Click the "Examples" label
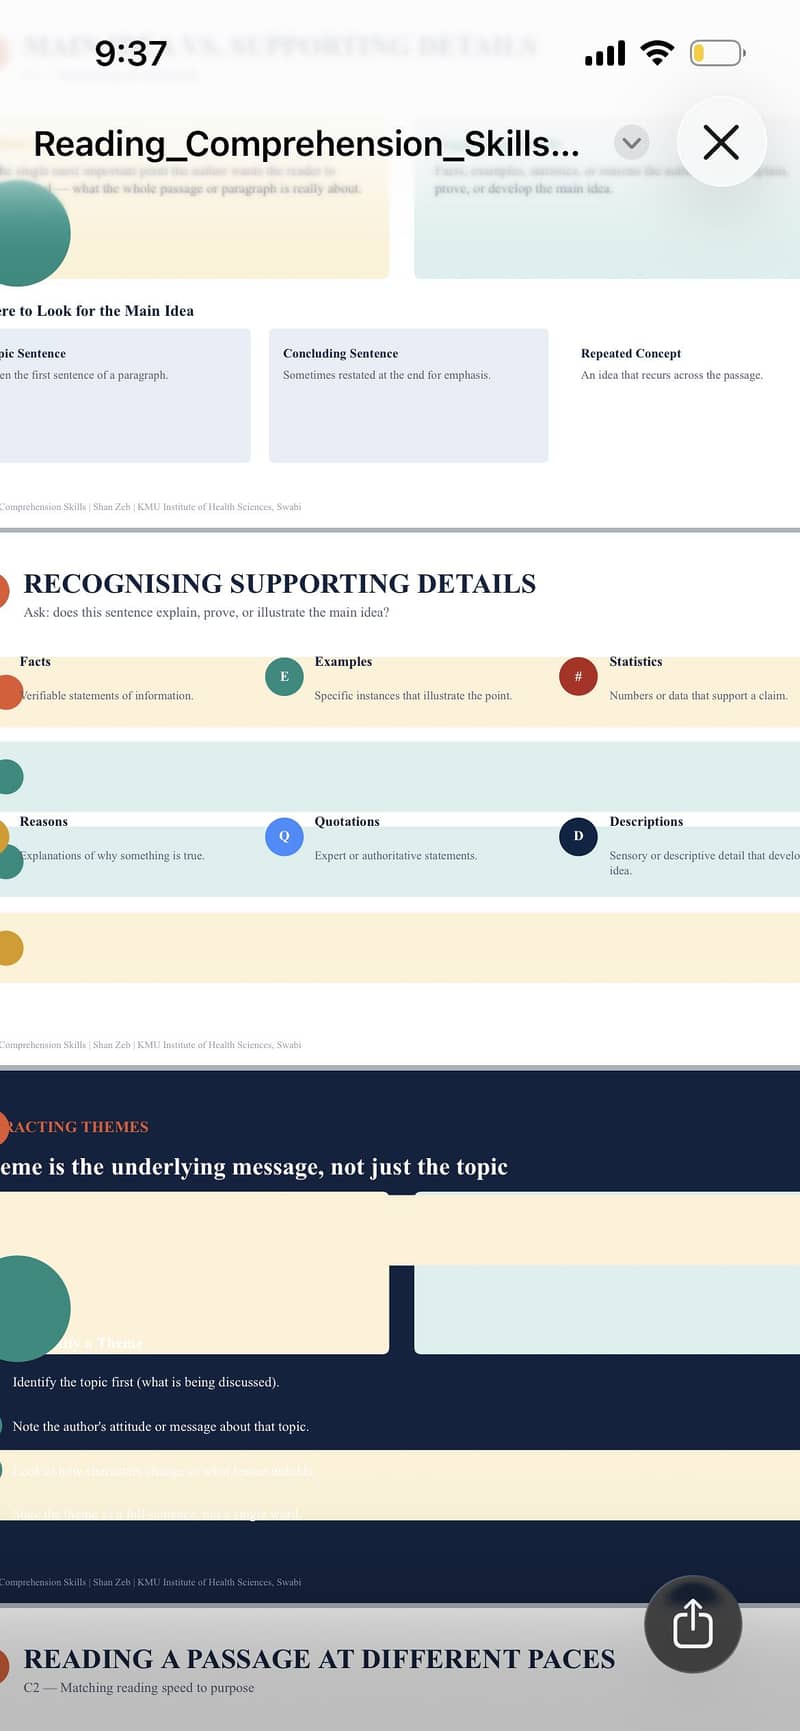 click(x=343, y=662)
